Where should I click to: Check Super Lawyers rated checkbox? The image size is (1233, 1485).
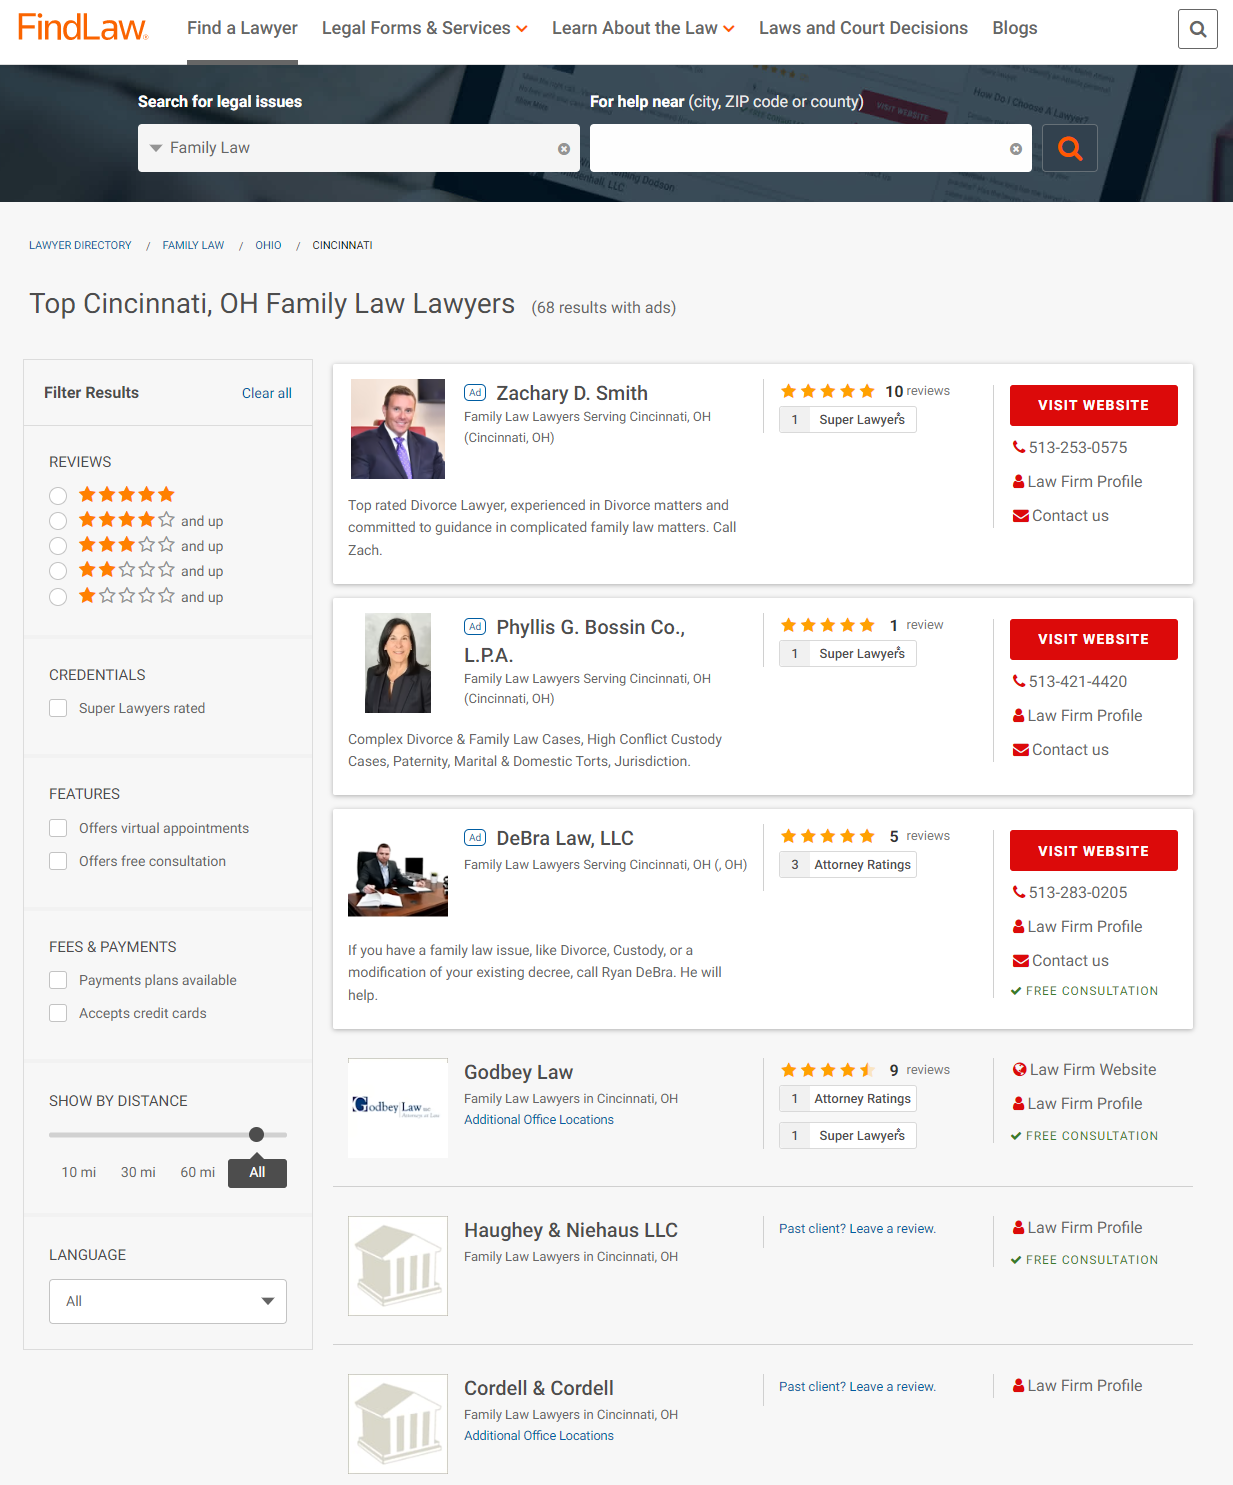[x=58, y=708]
